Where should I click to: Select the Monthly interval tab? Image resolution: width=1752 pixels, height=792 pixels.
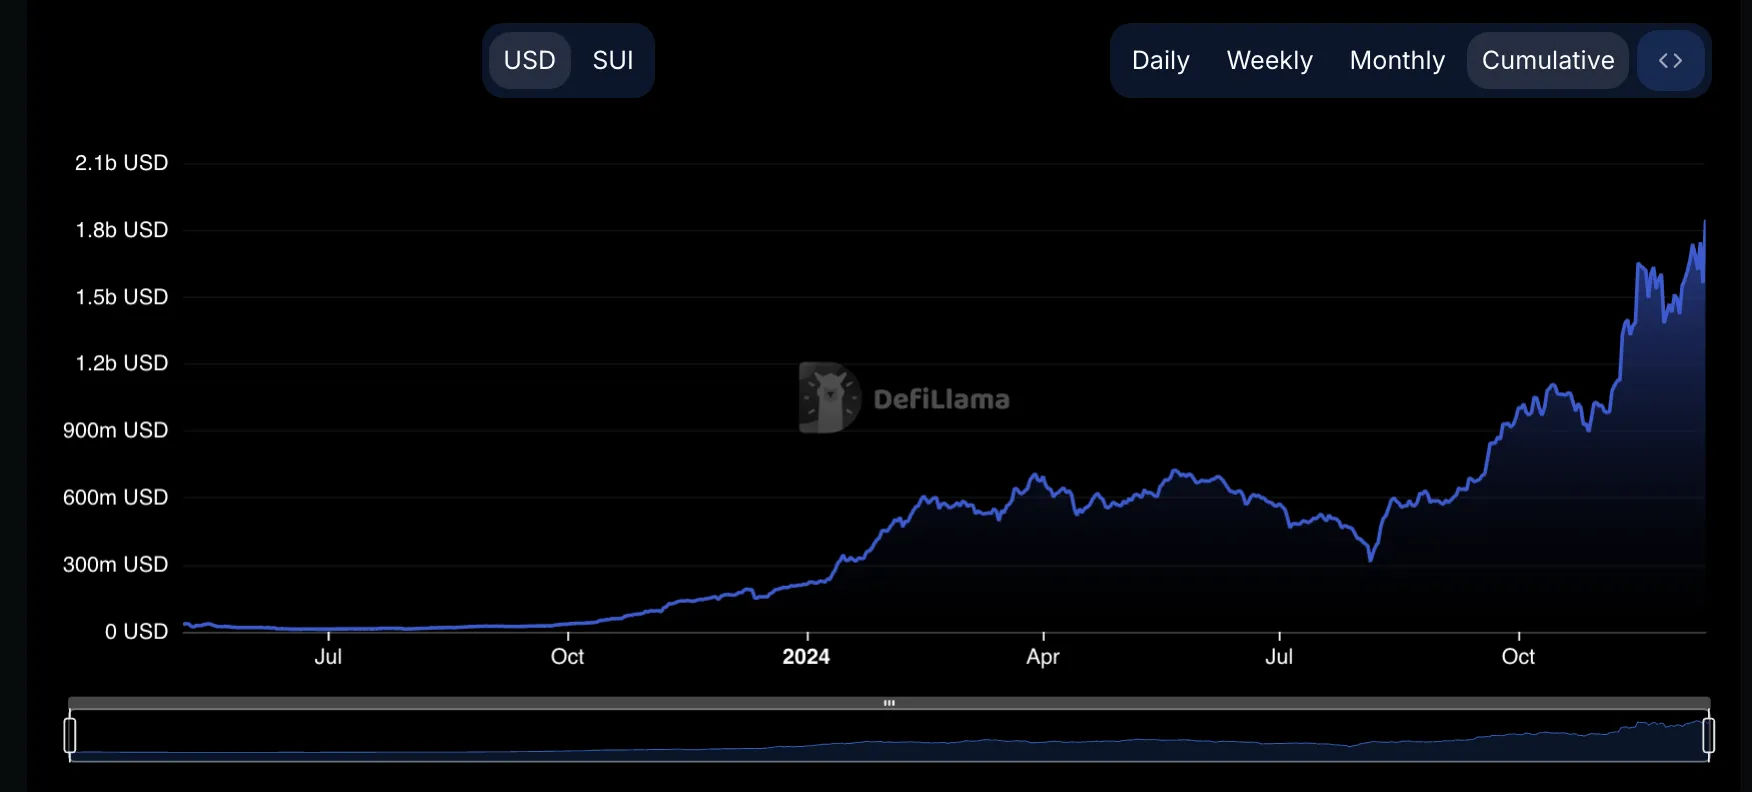point(1397,61)
